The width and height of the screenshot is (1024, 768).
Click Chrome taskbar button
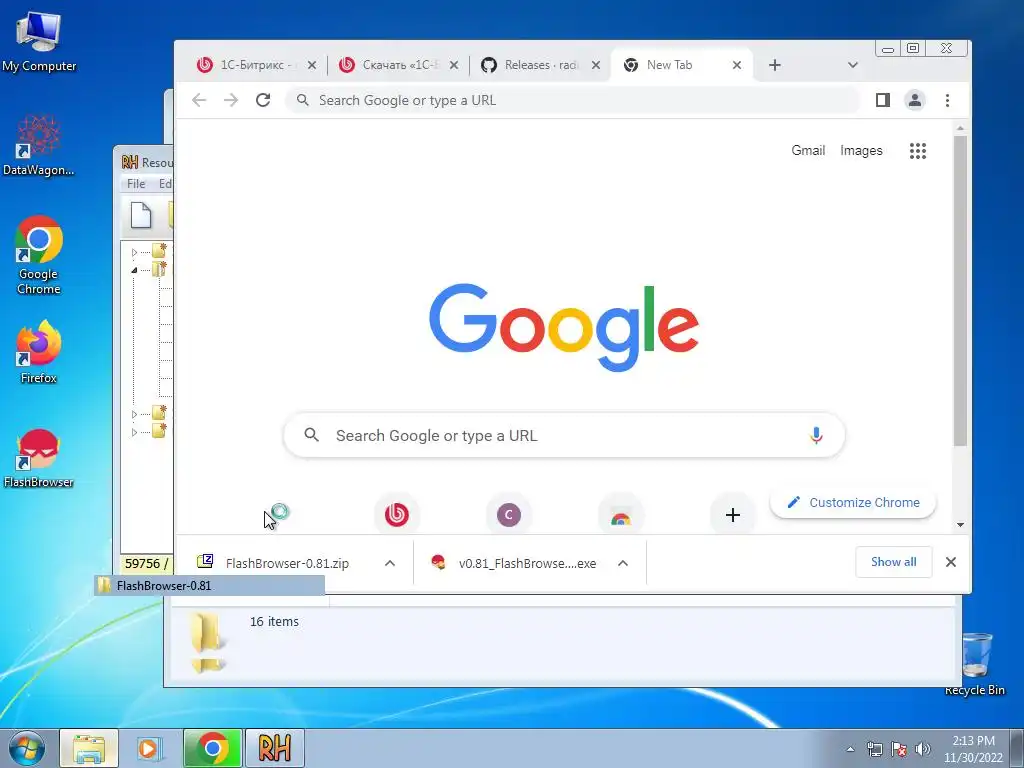212,748
